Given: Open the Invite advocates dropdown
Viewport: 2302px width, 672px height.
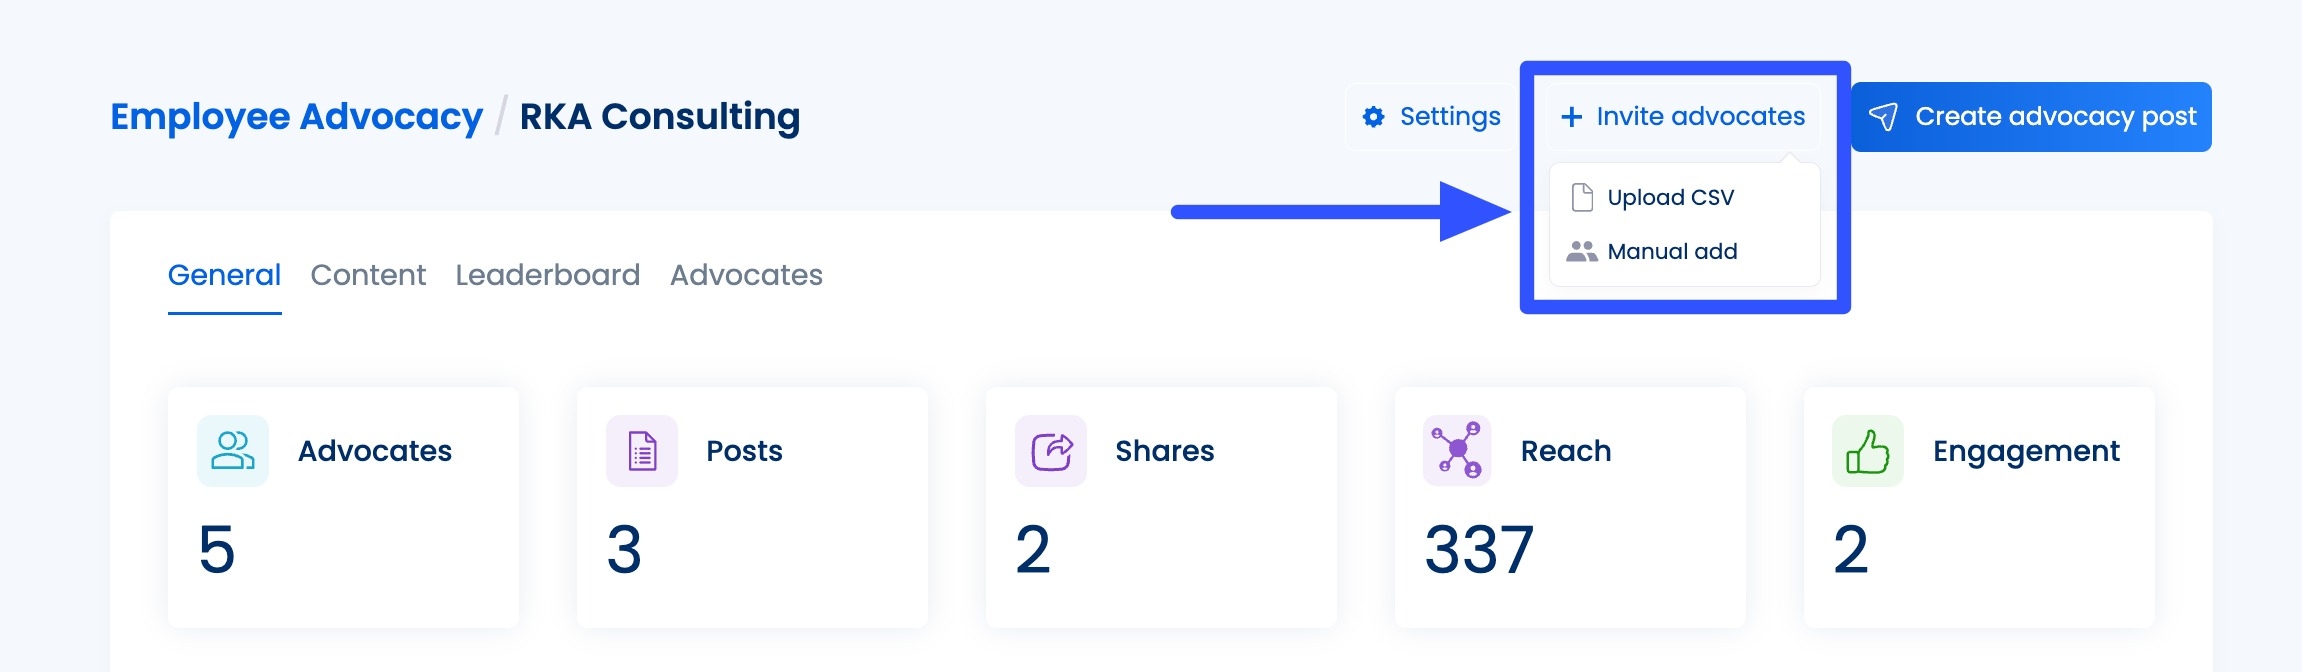Looking at the screenshot, I should (x=1684, y=117).
